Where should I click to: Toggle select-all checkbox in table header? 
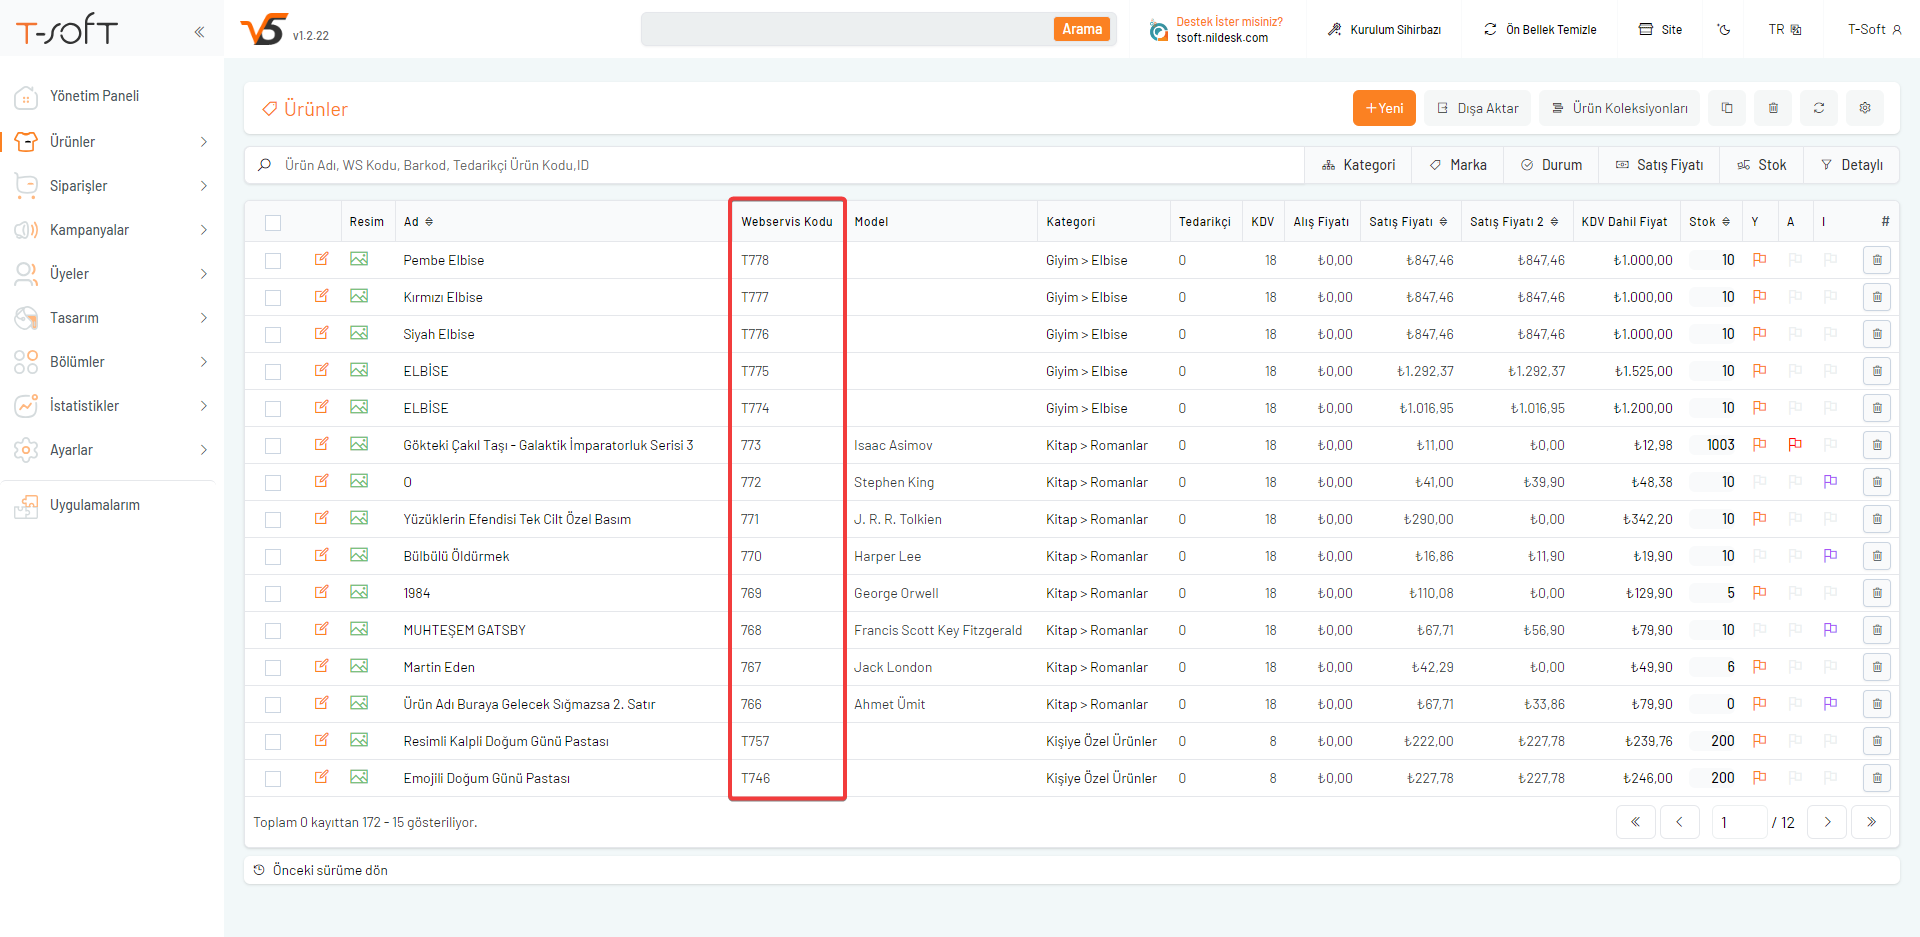click(273, 223)
